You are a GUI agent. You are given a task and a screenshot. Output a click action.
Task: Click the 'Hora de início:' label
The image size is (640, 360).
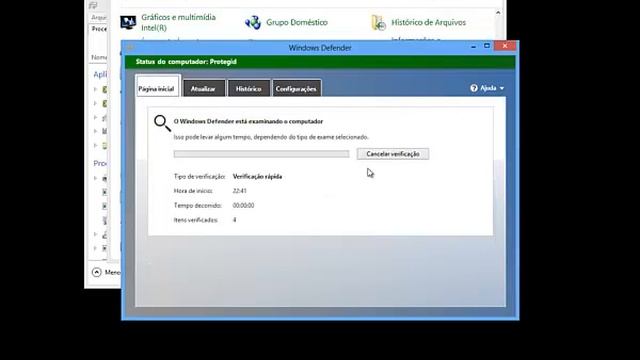pos(193,191)
